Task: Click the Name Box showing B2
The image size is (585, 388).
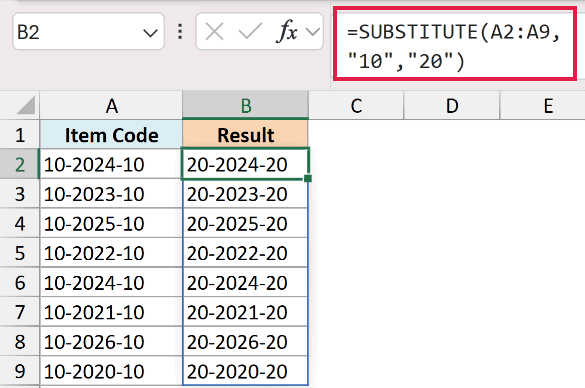Action: 88,32
